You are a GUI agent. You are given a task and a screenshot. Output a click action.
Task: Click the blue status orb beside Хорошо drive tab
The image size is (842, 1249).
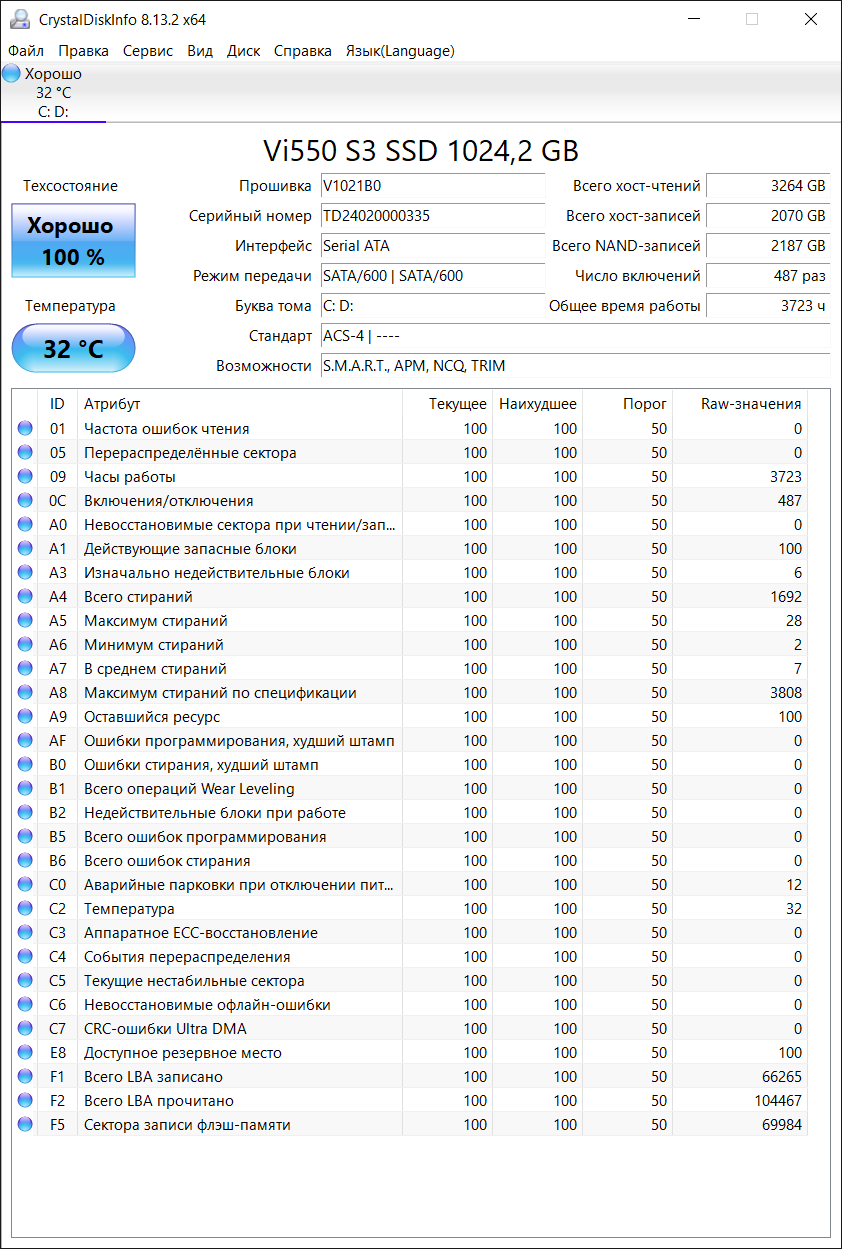click(x=12, y=73)
